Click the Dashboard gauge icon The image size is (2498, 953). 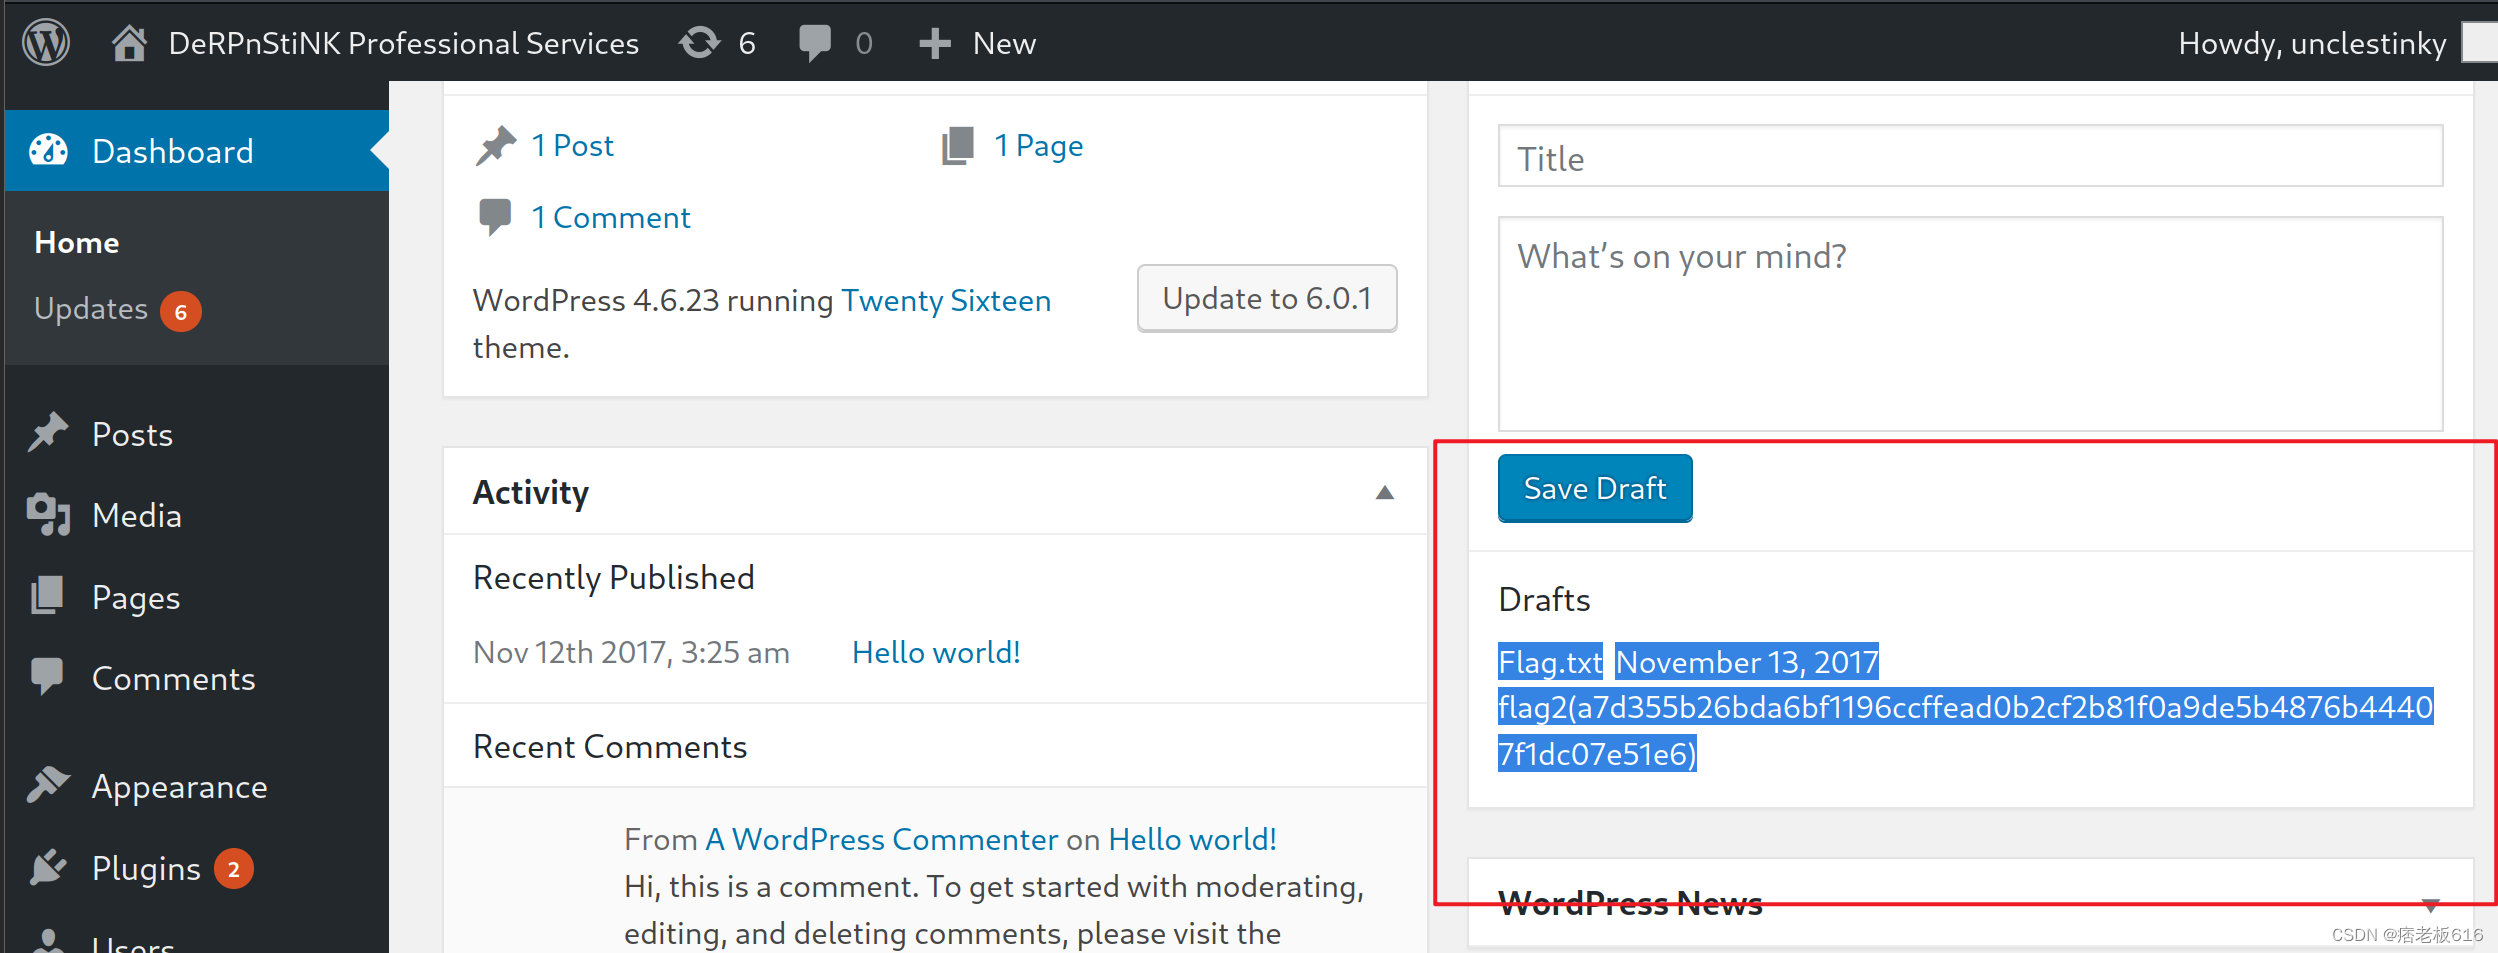click(x=48, y=151)
